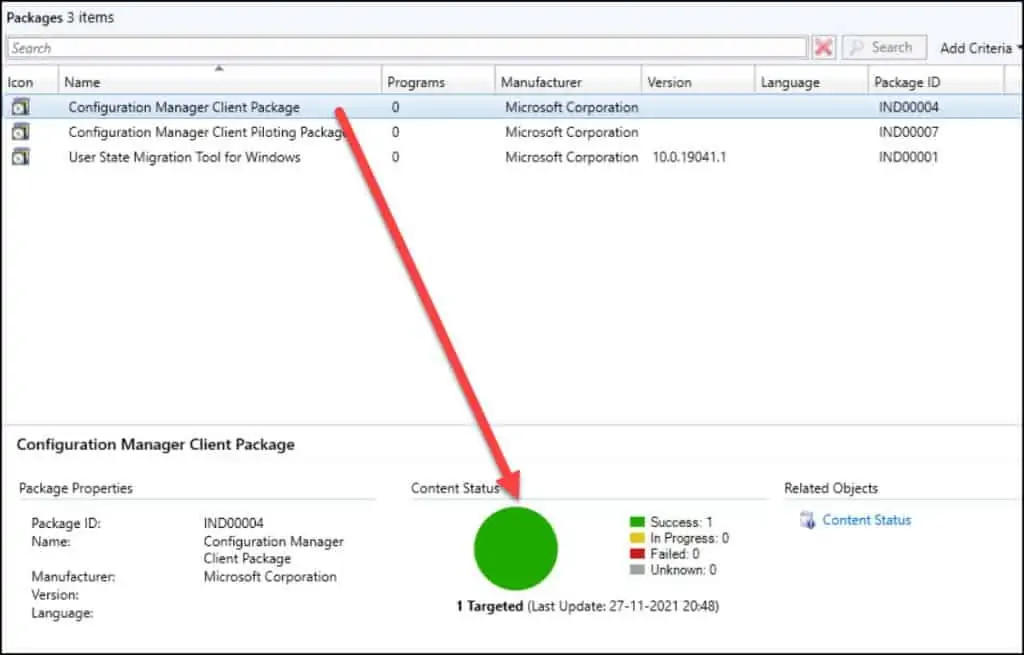
Task: Click the 1 Targeted last update text
Action: [x=588, y=606]
